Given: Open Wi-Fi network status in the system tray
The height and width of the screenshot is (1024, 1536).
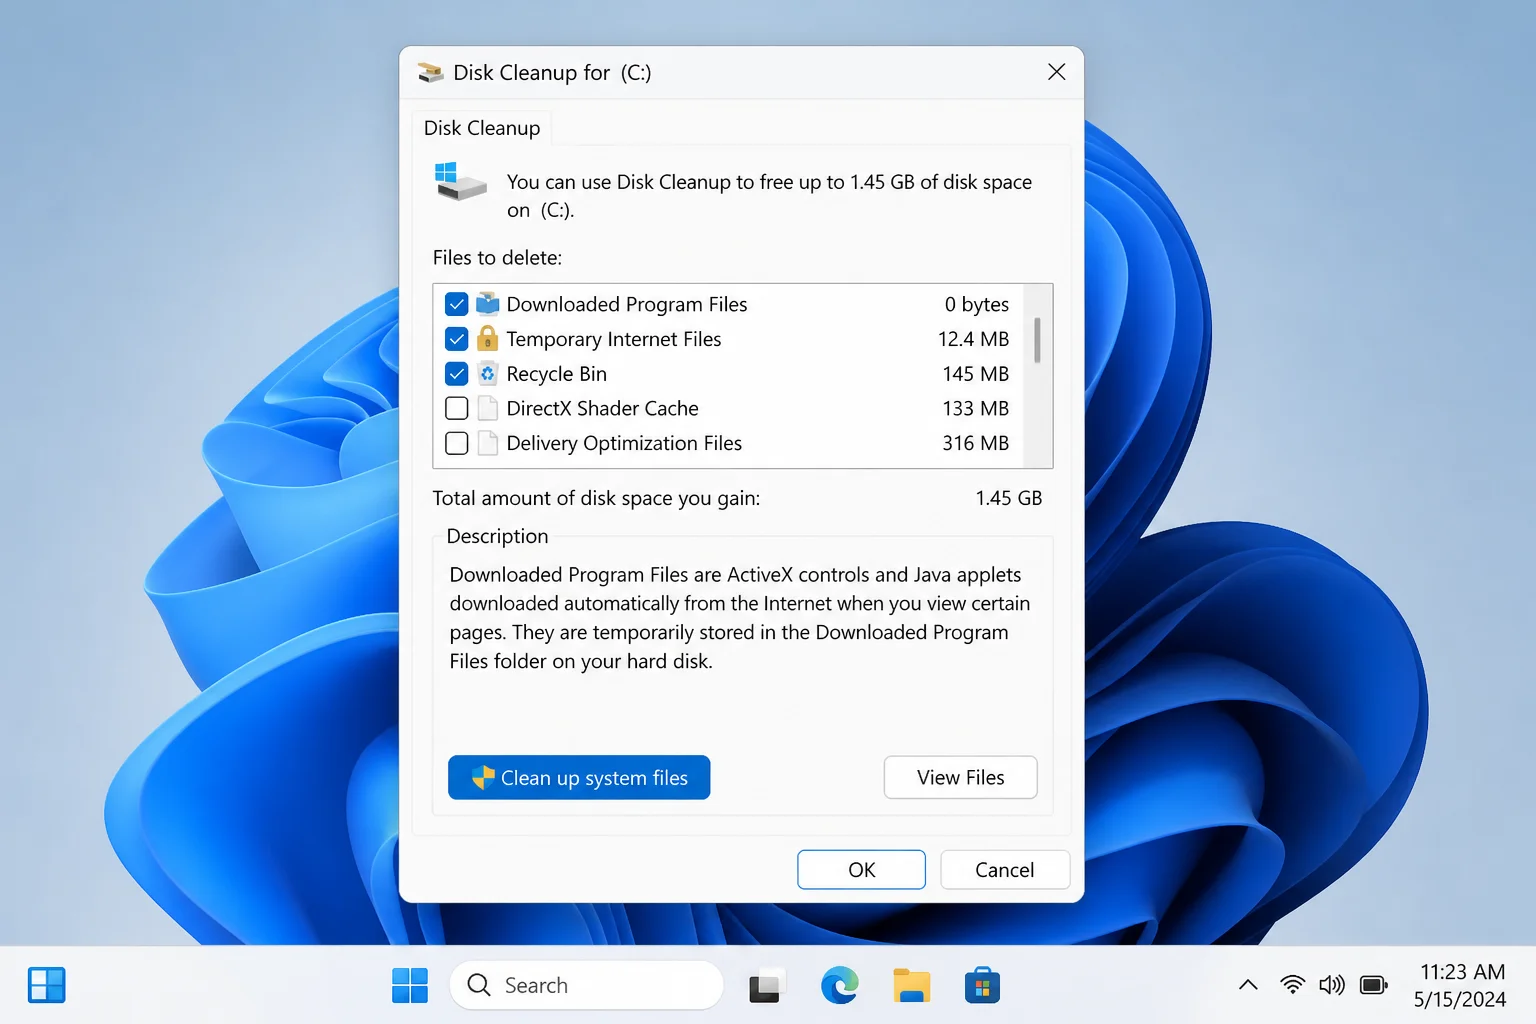Looking at the screenshot, I should (x=1292, y=985).
